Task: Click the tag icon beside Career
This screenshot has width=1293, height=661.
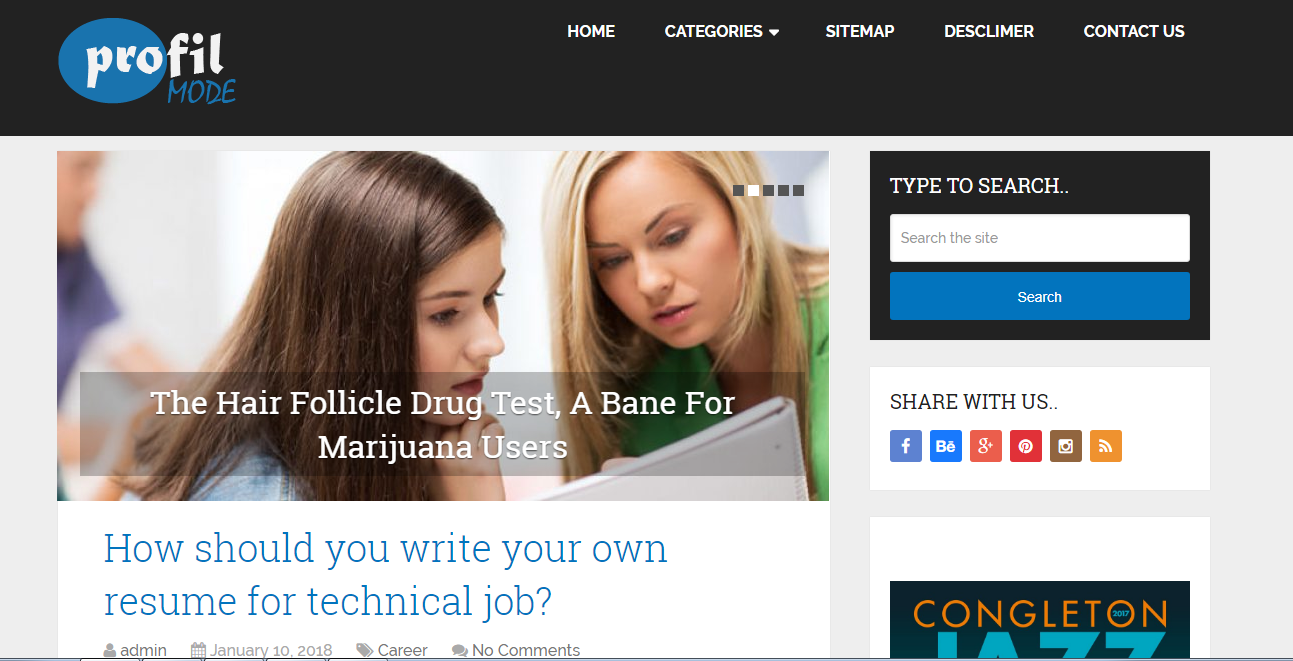Action: point(365,650)
